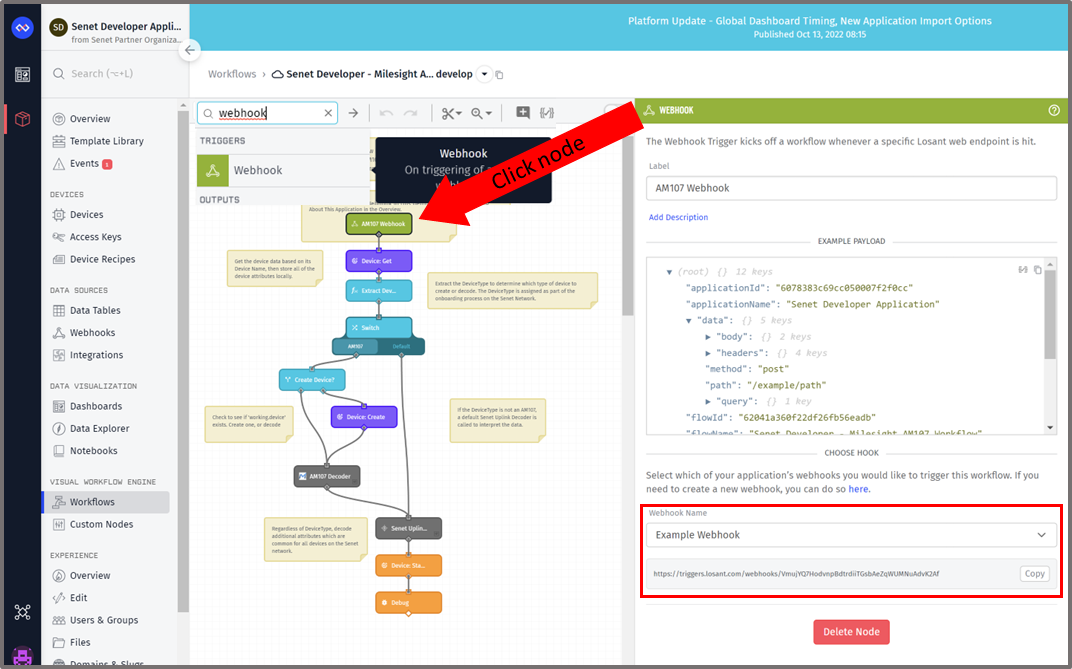Collapse the sidebar with the back arrow

tap(189, 50)
